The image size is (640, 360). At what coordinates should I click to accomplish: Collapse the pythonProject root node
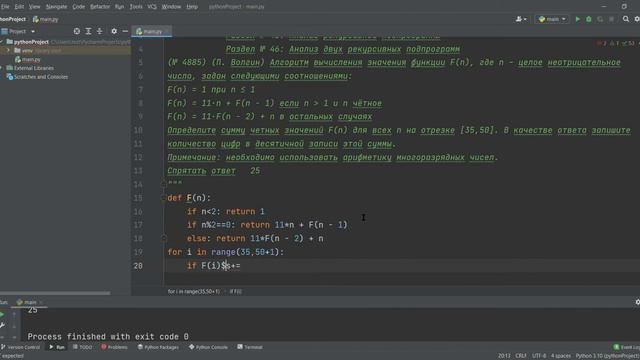tap(2, 42)
